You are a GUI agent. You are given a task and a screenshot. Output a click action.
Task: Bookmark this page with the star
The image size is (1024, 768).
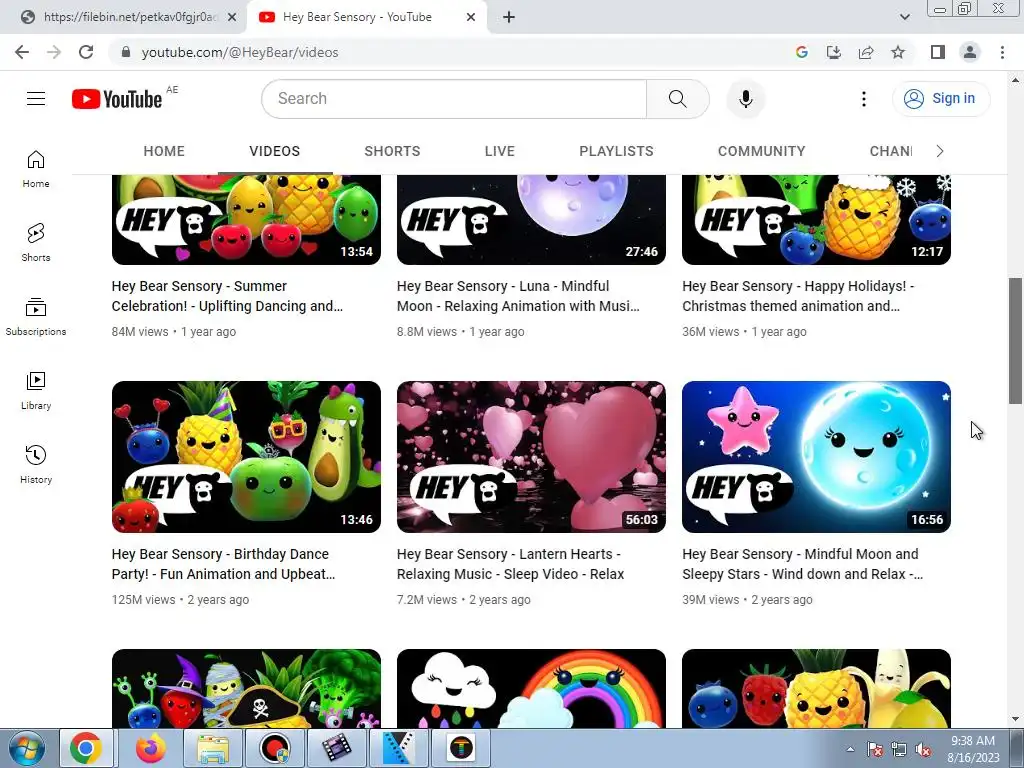point(898,52)
